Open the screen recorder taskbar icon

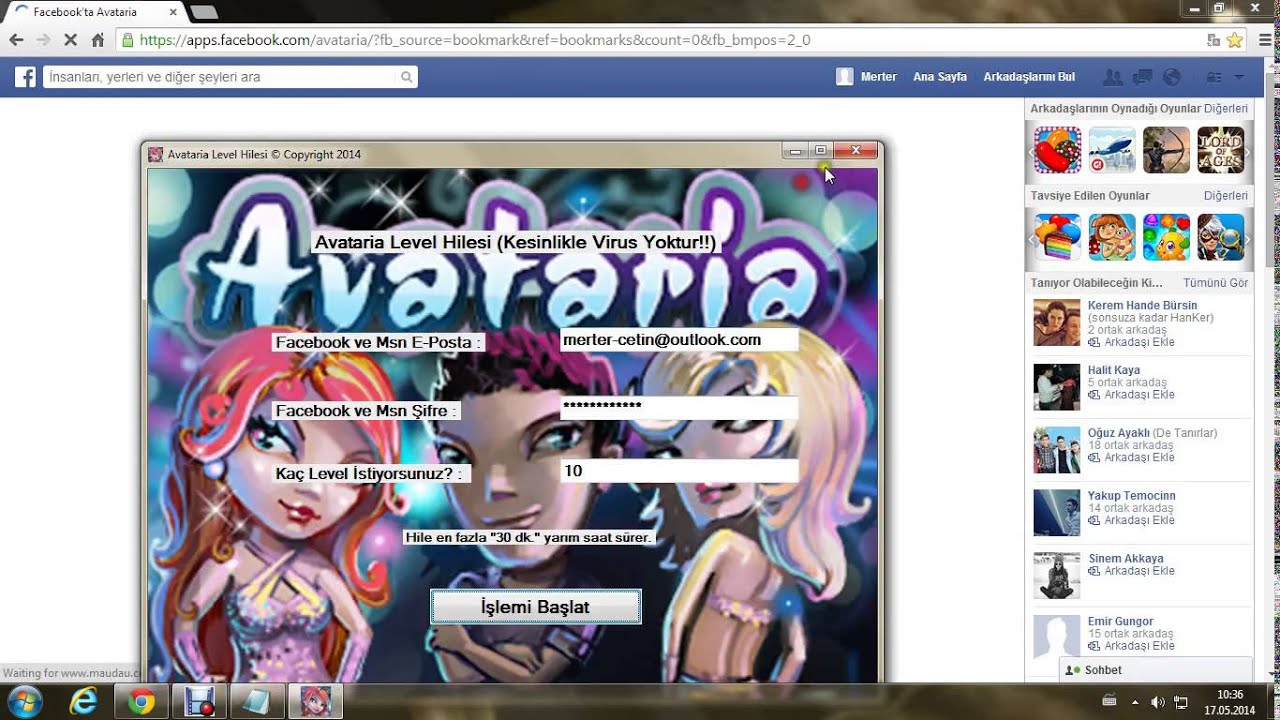[199, 702]
